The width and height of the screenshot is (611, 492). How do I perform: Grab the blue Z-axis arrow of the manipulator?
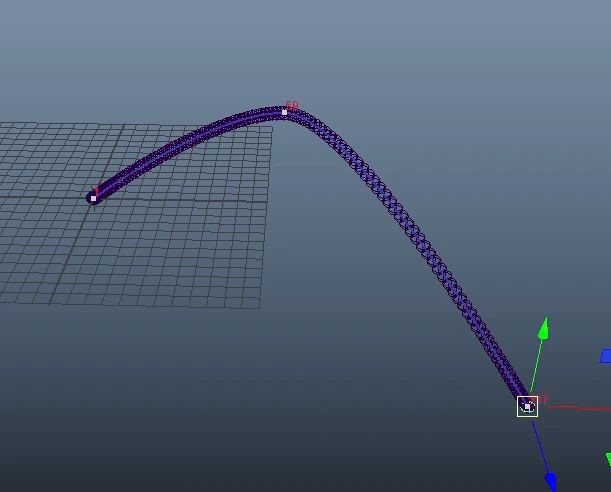coord(551,481)
